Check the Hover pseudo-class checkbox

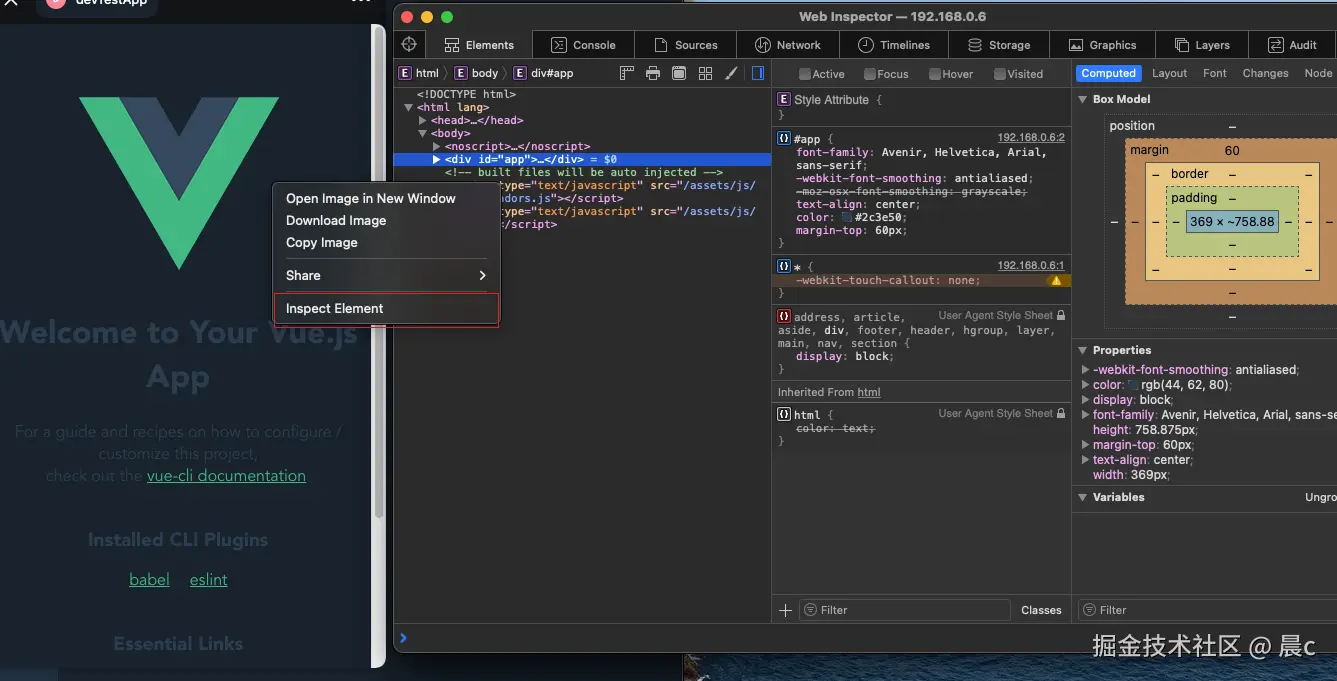coord(935,74)
